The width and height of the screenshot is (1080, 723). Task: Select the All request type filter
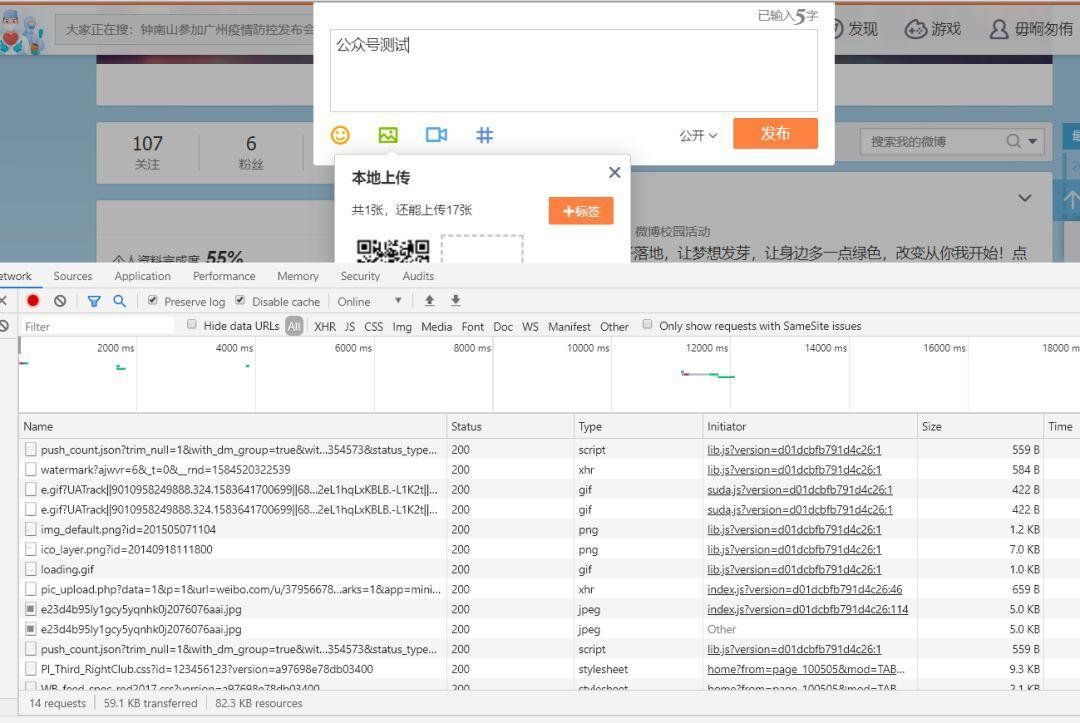(294, 326)
